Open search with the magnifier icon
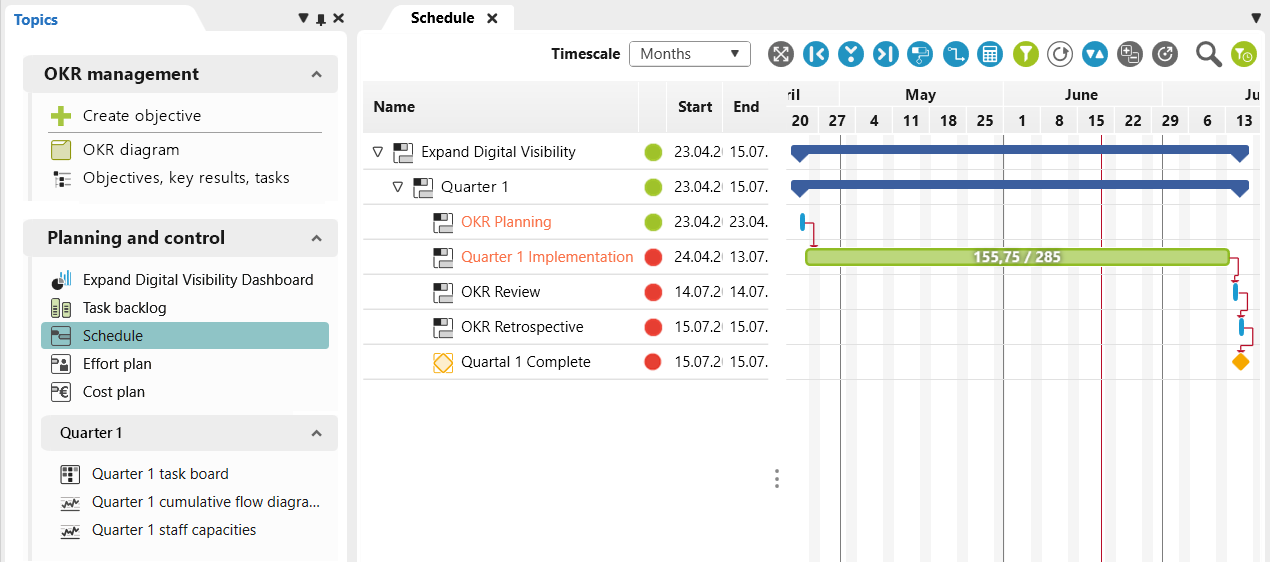The height and width of the screenshot is (562, 1270). tap(1209, 55)
